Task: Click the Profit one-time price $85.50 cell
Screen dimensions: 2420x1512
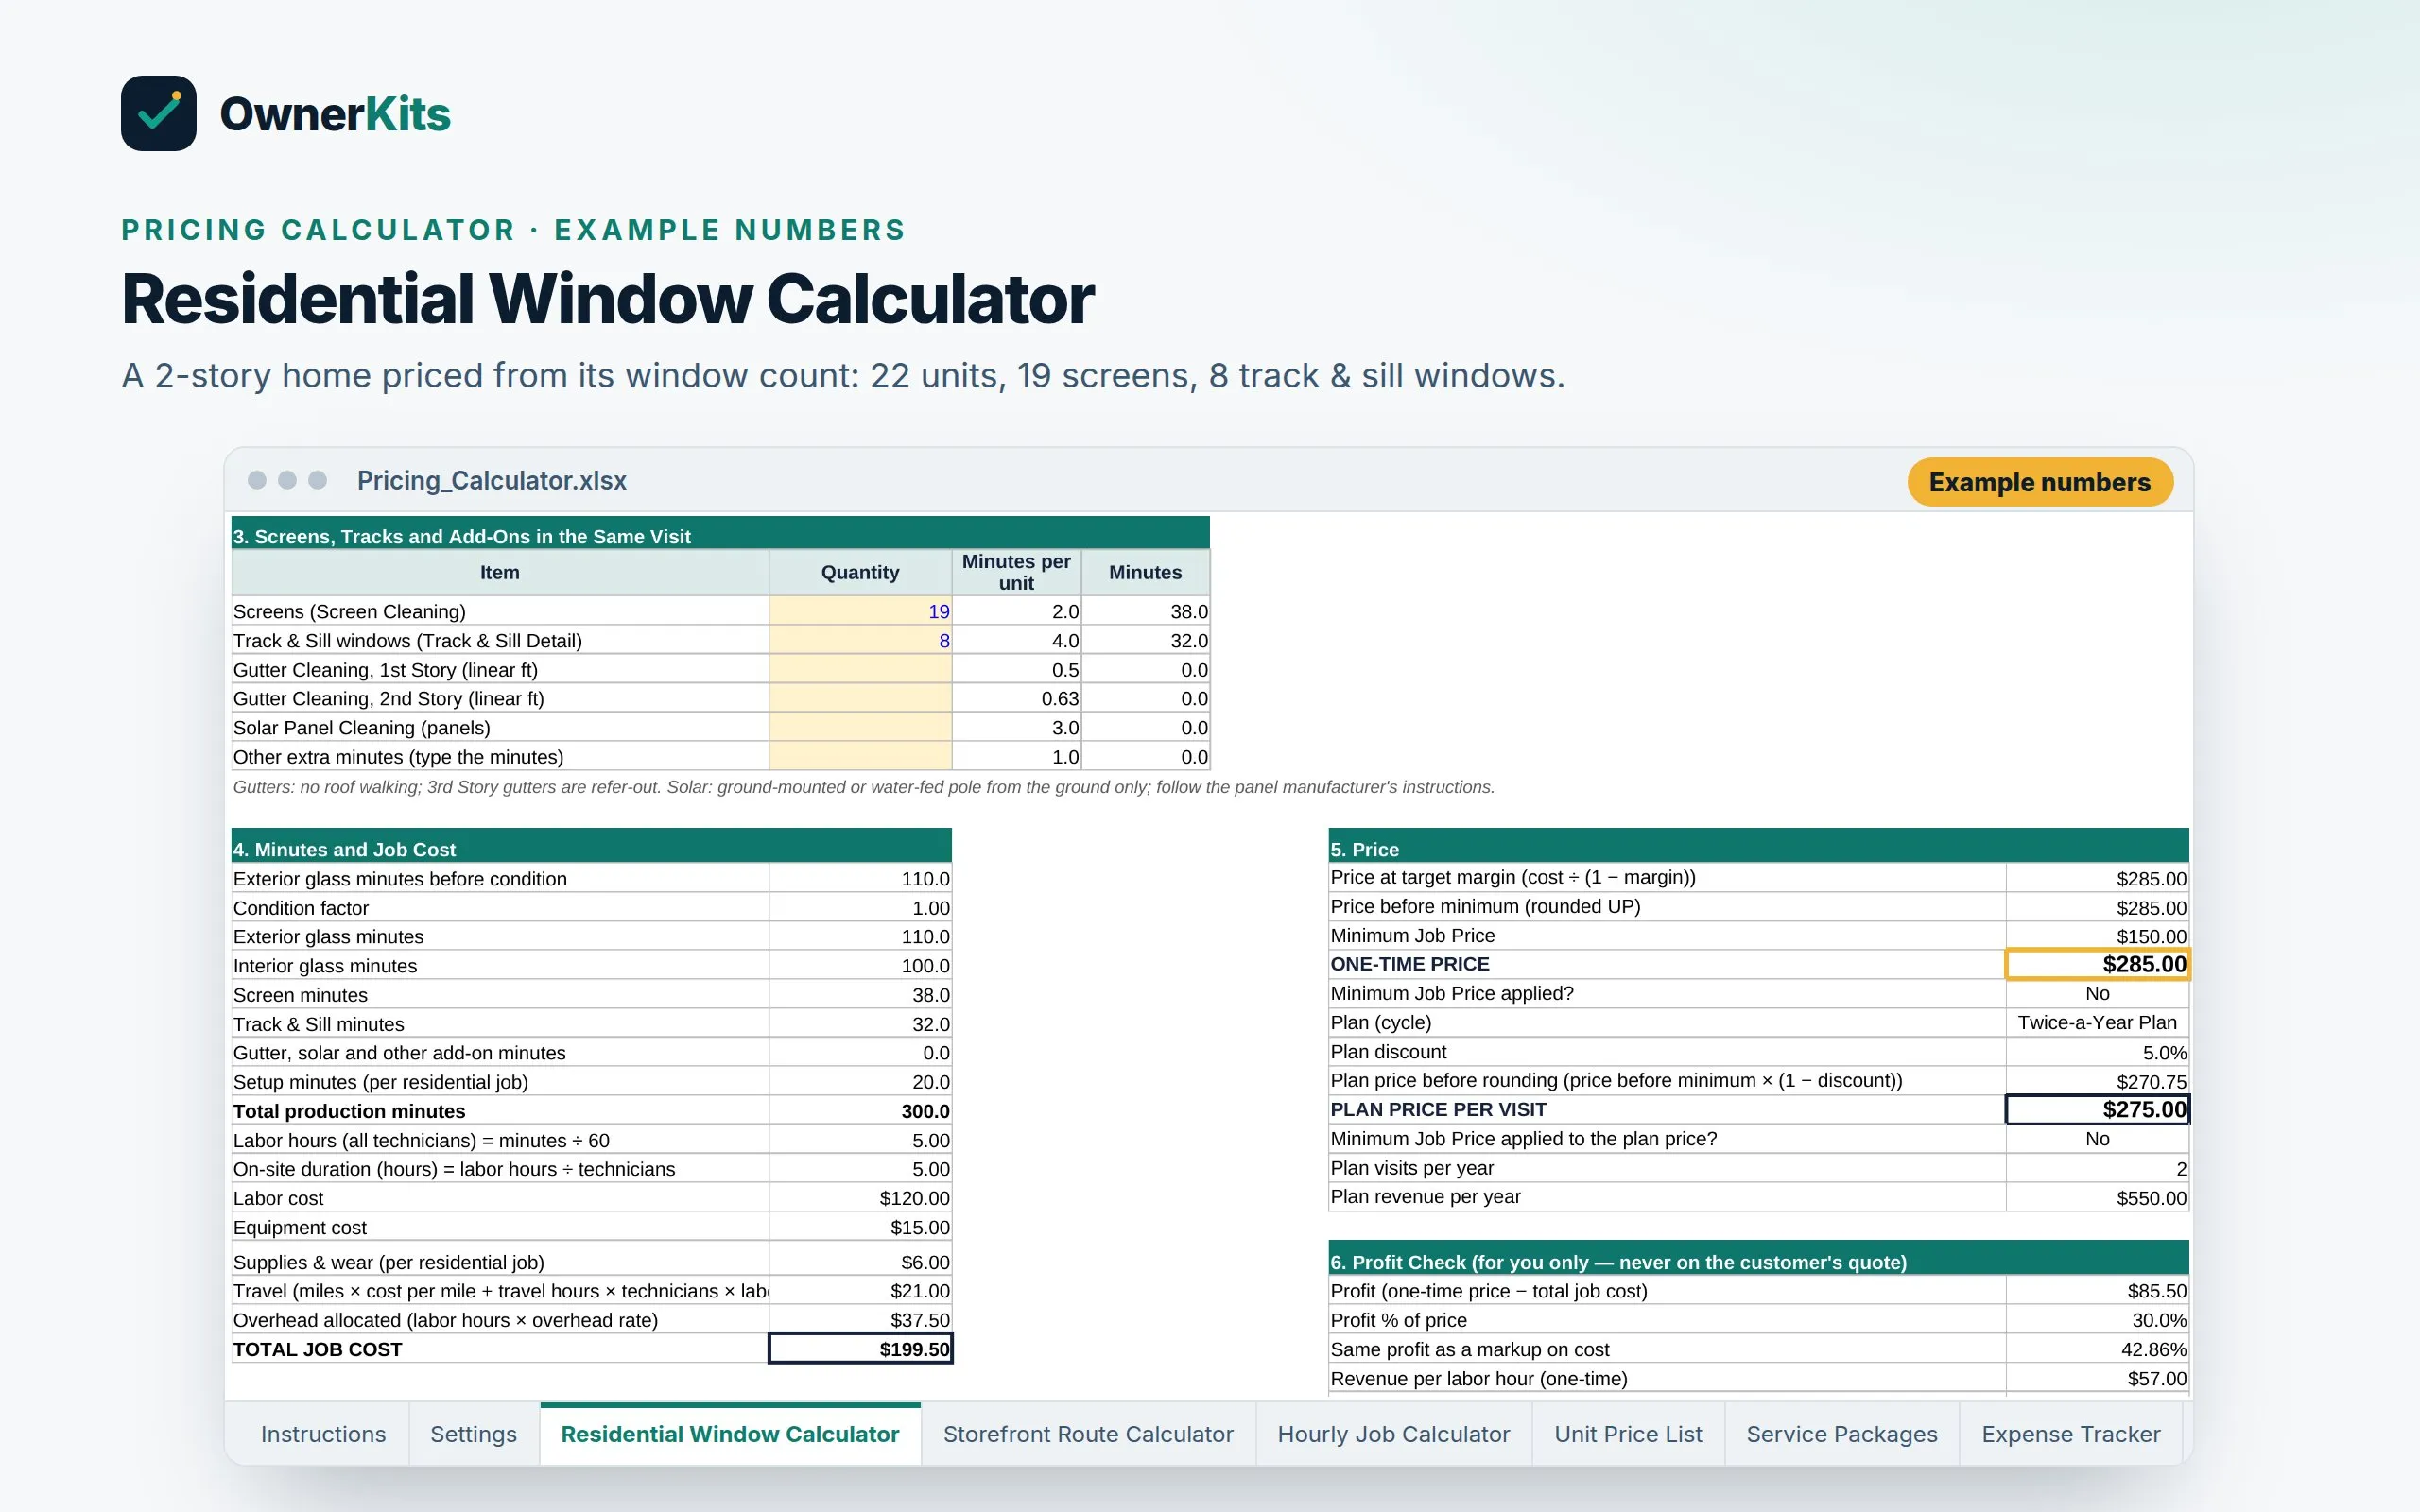Action: coord(2097,1291)
